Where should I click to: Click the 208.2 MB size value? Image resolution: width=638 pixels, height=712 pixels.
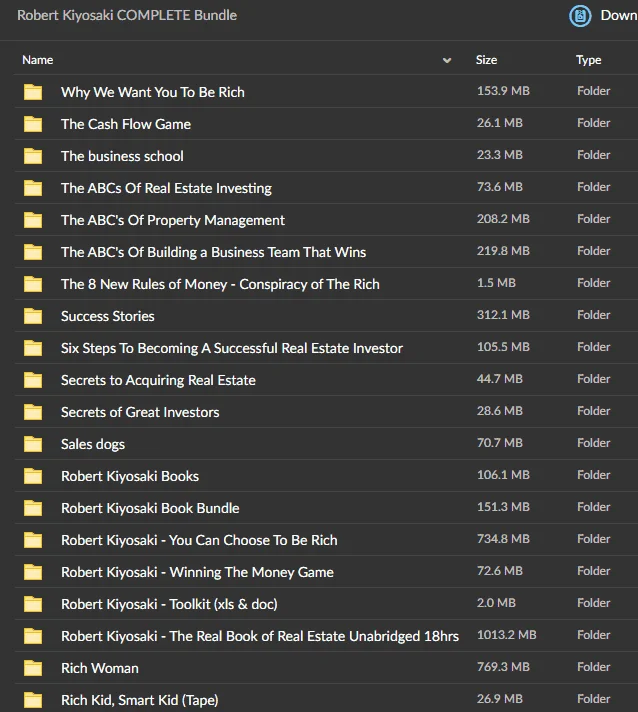click(503, 219)
